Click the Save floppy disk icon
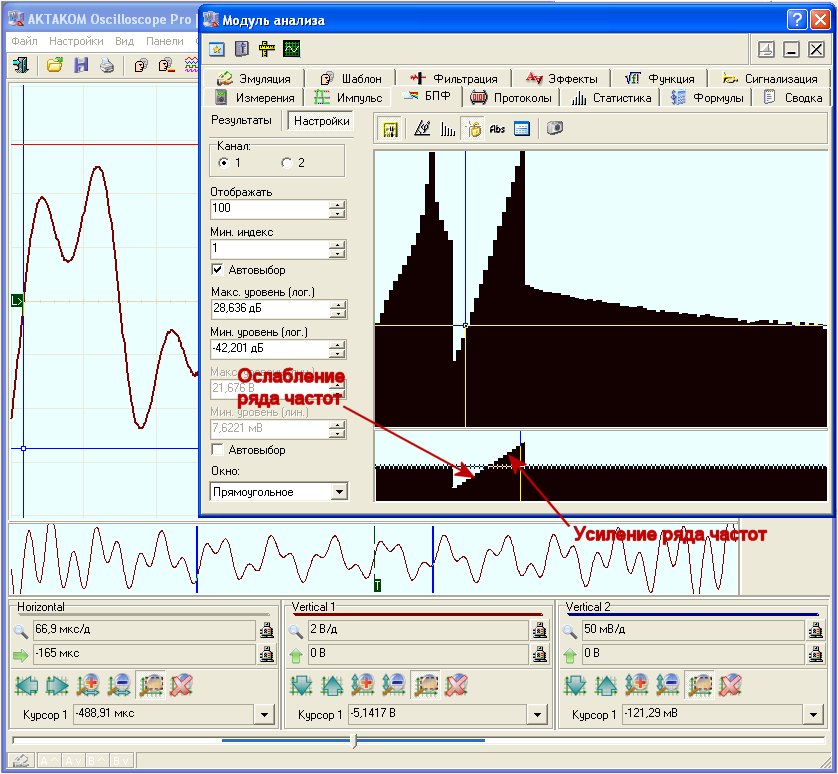The height and width of the screenshot is (774, 838). pos(81,65)
